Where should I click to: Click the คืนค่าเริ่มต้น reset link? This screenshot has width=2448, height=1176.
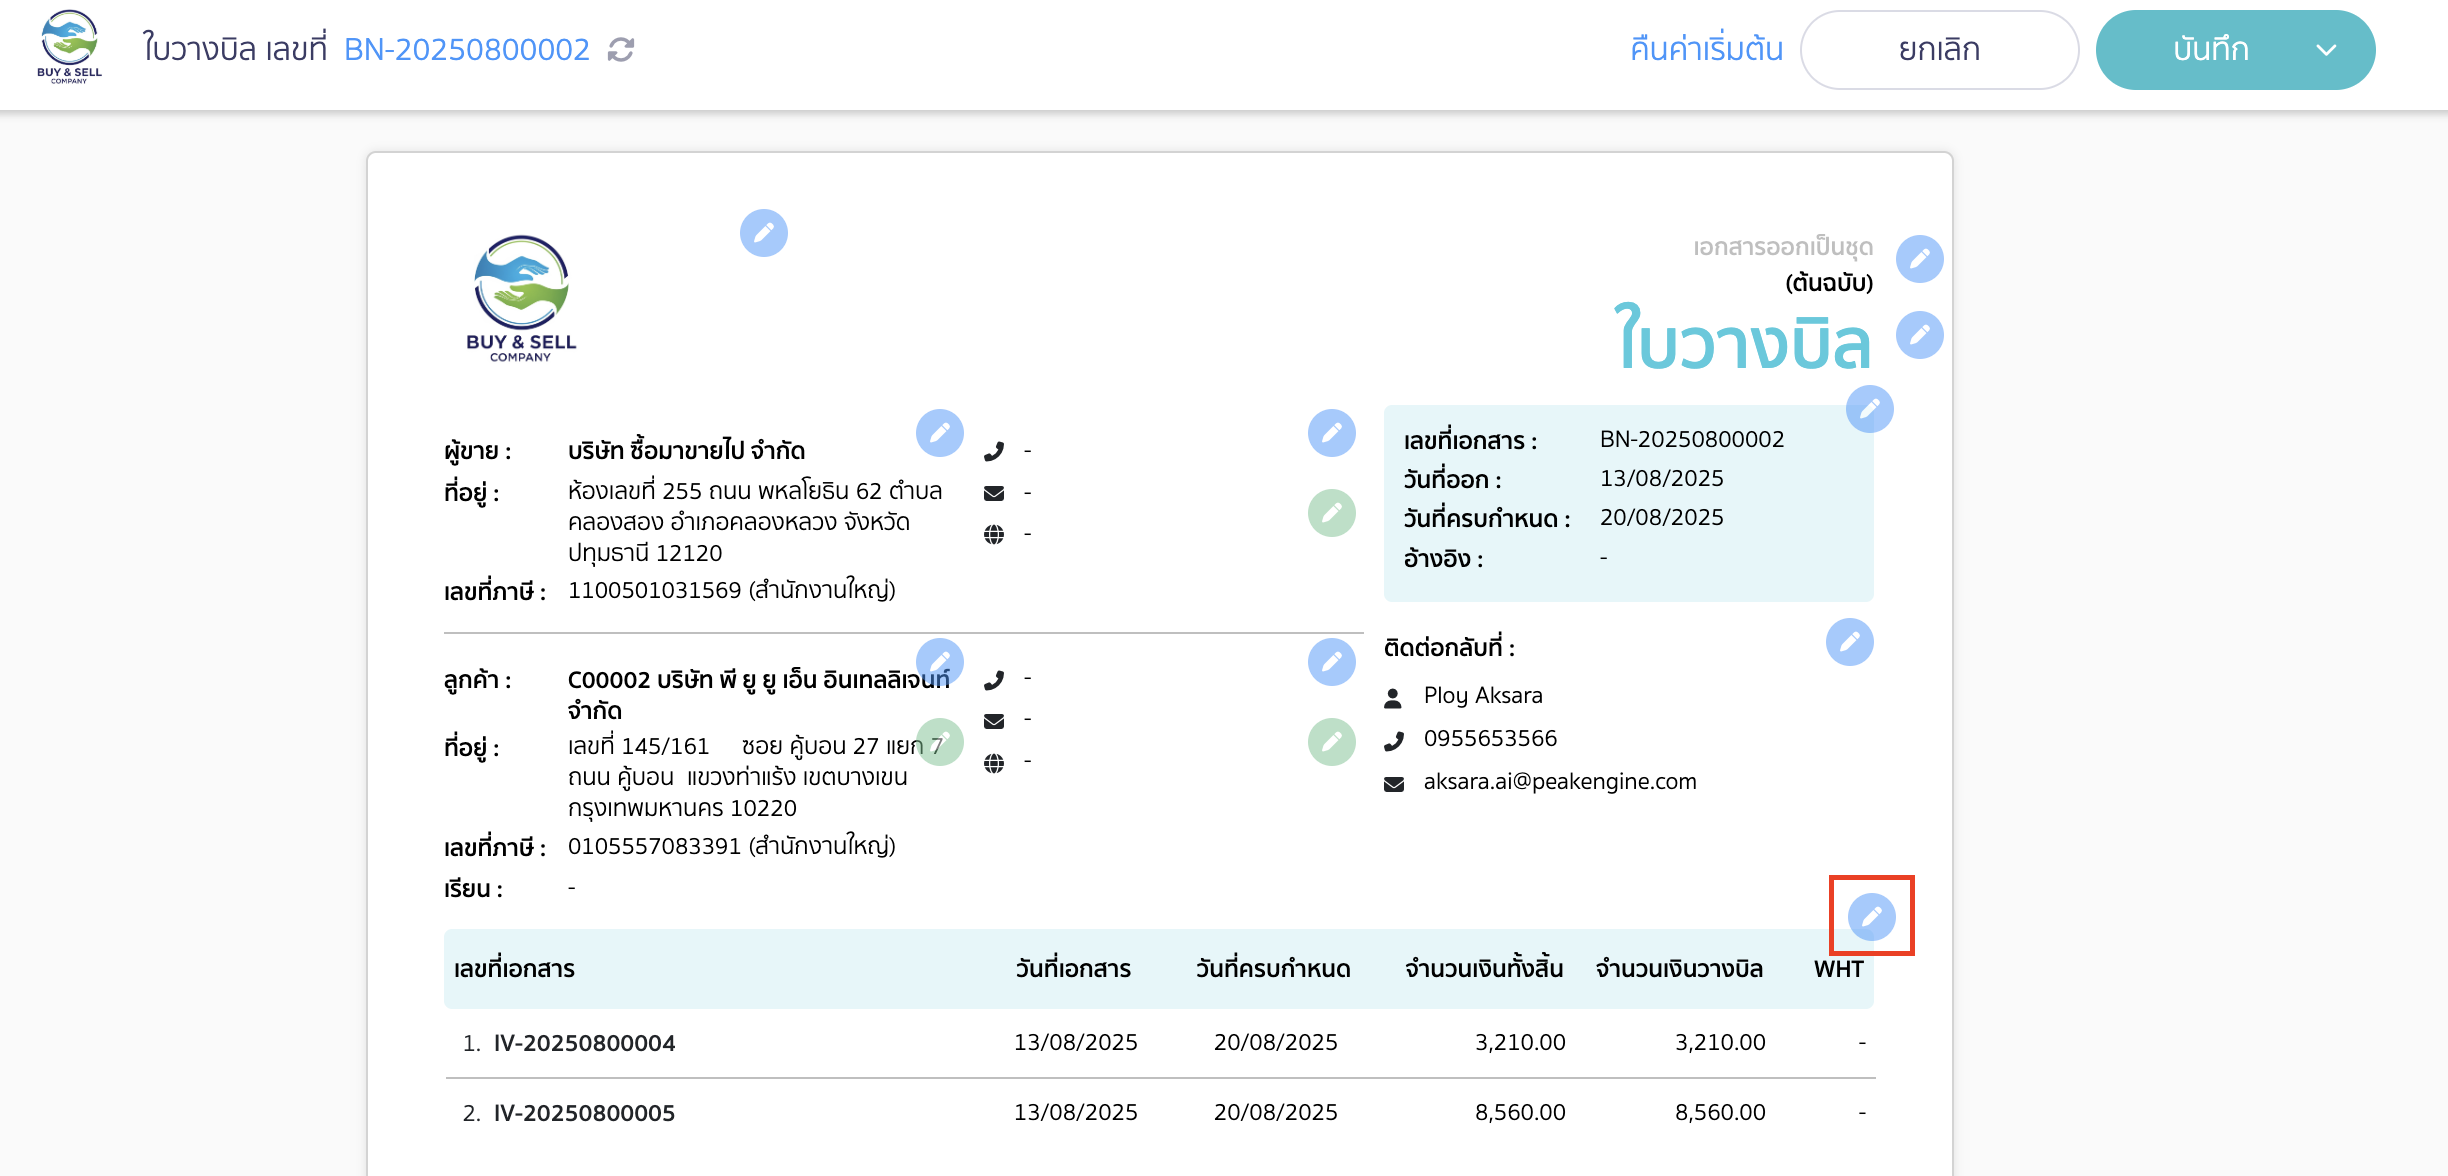click(x=1706, y=49)
